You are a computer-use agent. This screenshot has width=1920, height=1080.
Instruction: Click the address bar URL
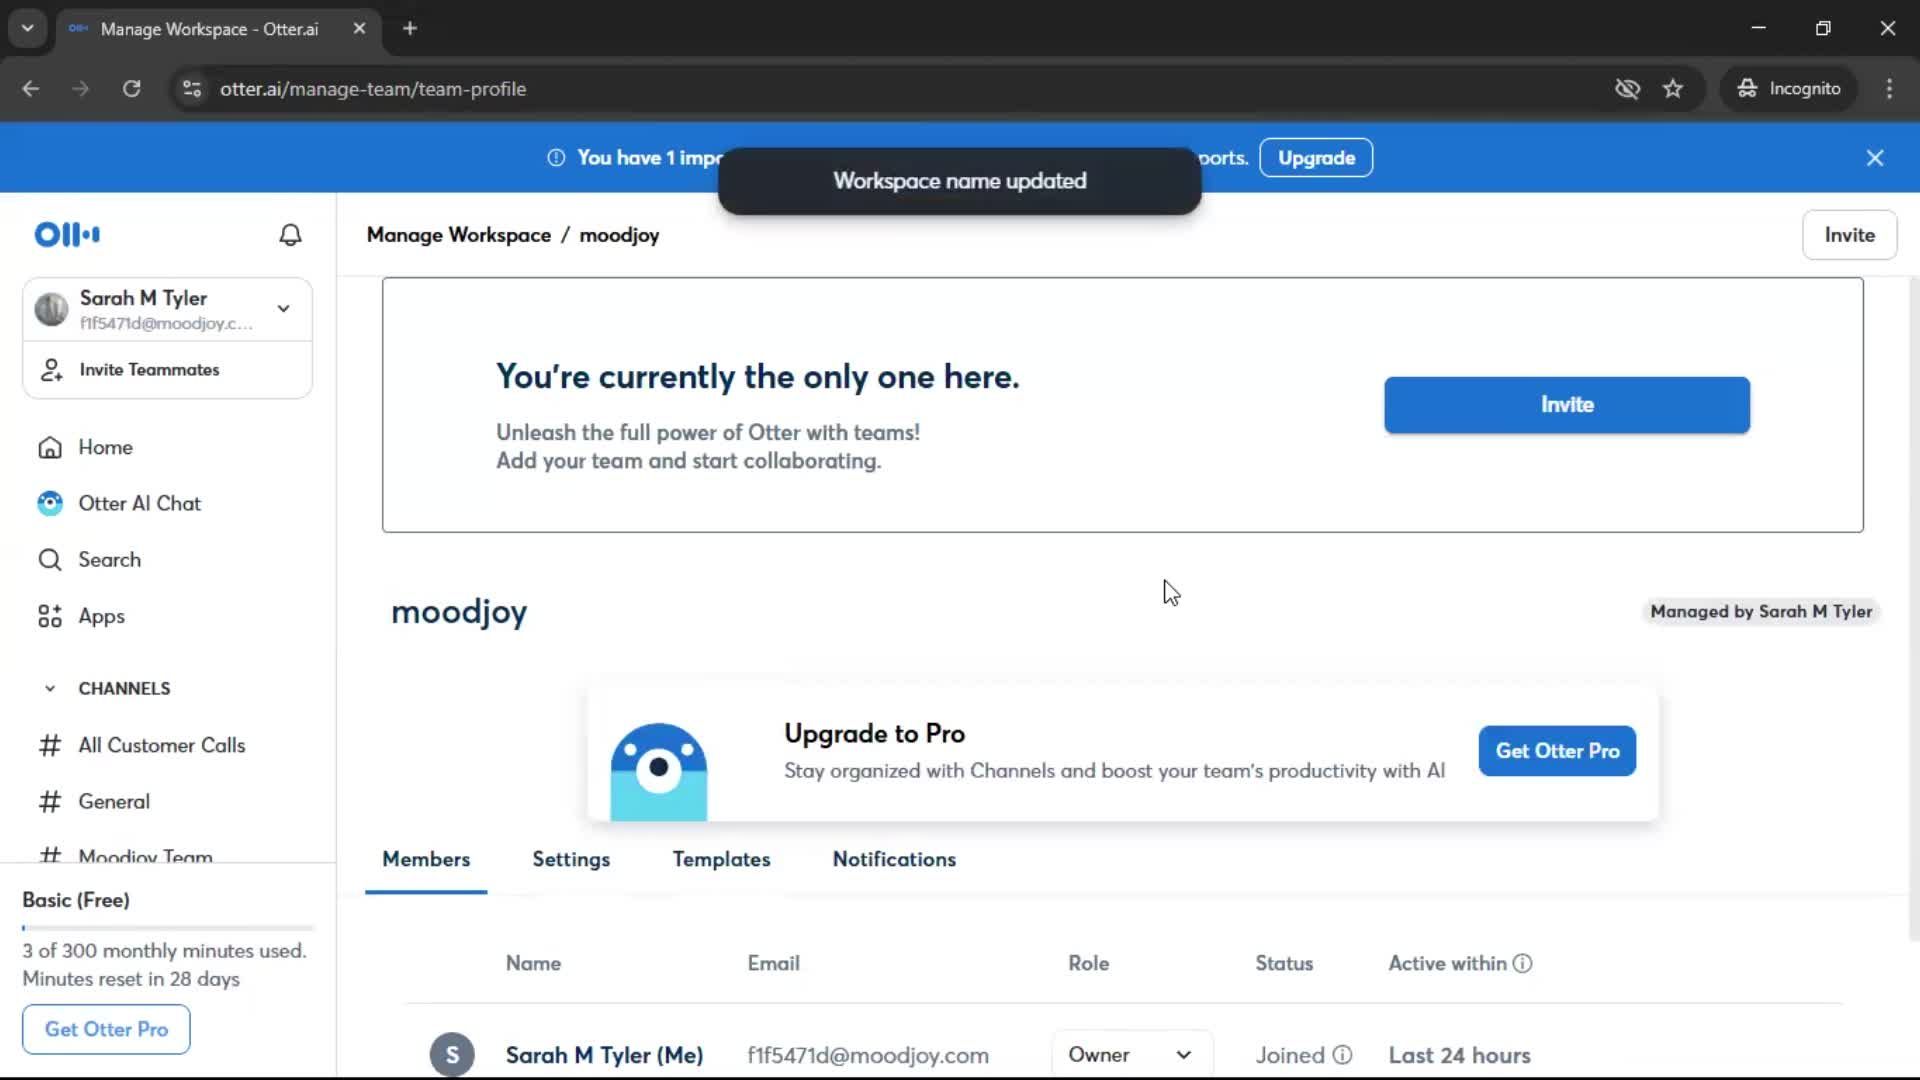(x=373, y=89)
